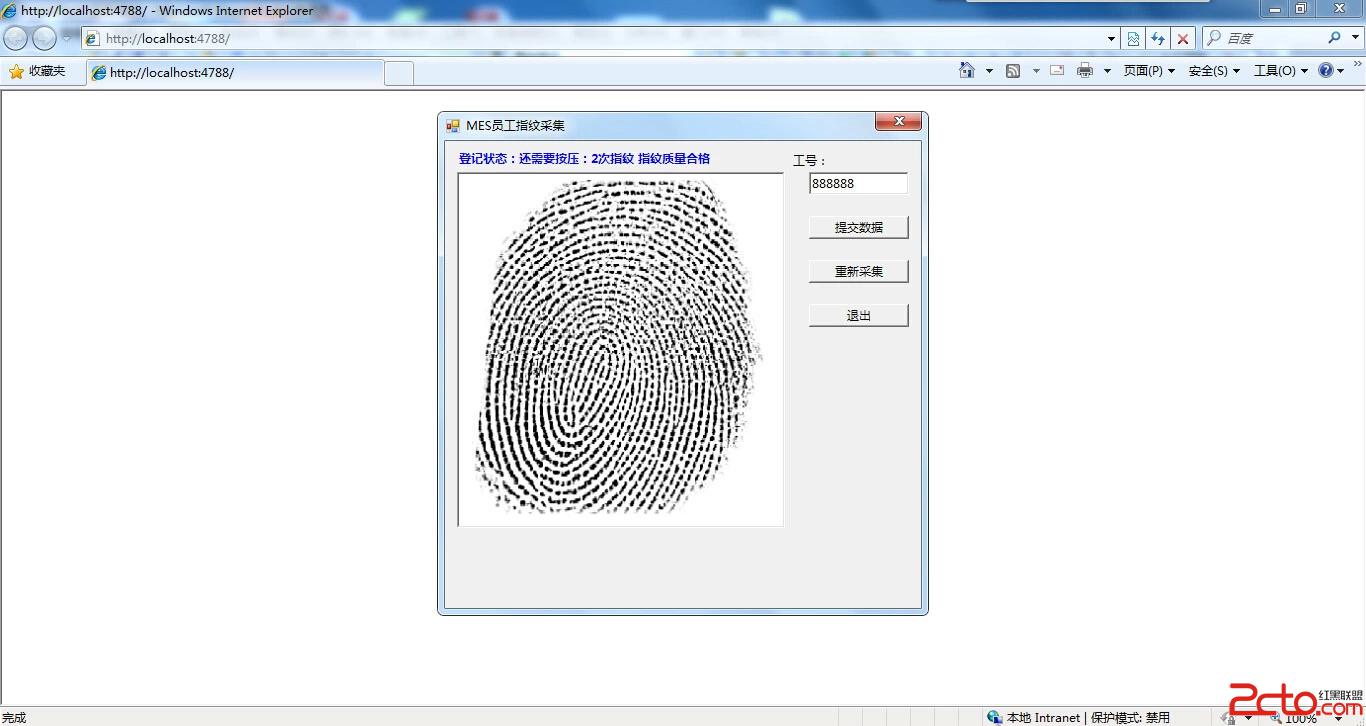Click the Read Mail envelope icon
1366x726 pixels.
point(1057,71)
